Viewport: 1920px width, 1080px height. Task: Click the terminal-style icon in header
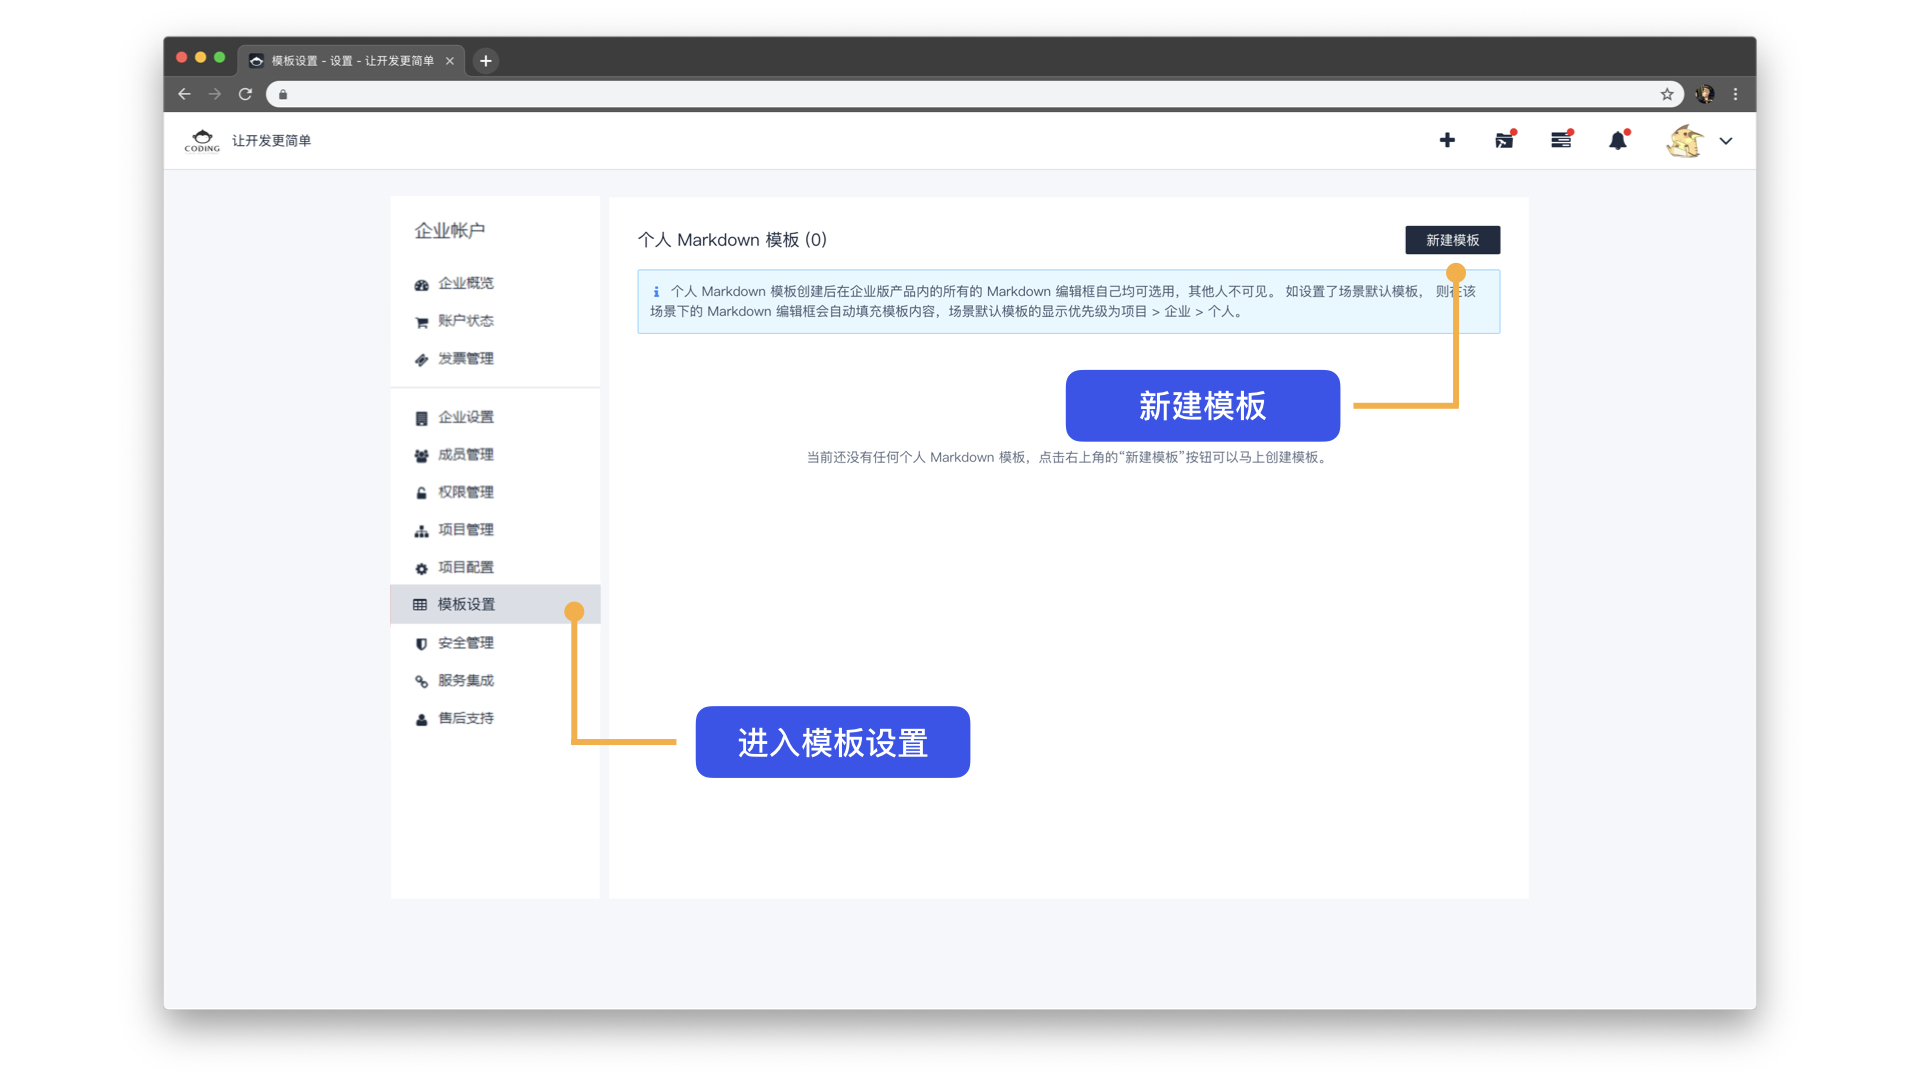(x=1504, y=141)
